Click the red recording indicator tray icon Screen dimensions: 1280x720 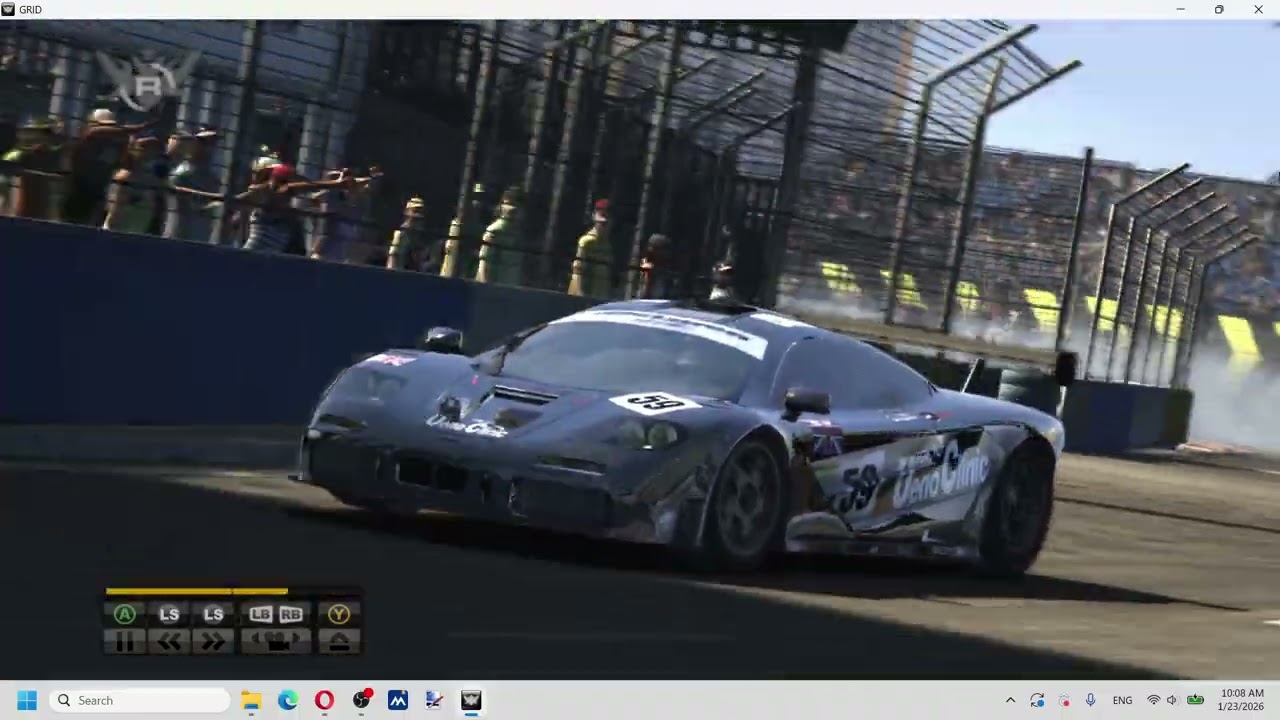pos(1064,700)
